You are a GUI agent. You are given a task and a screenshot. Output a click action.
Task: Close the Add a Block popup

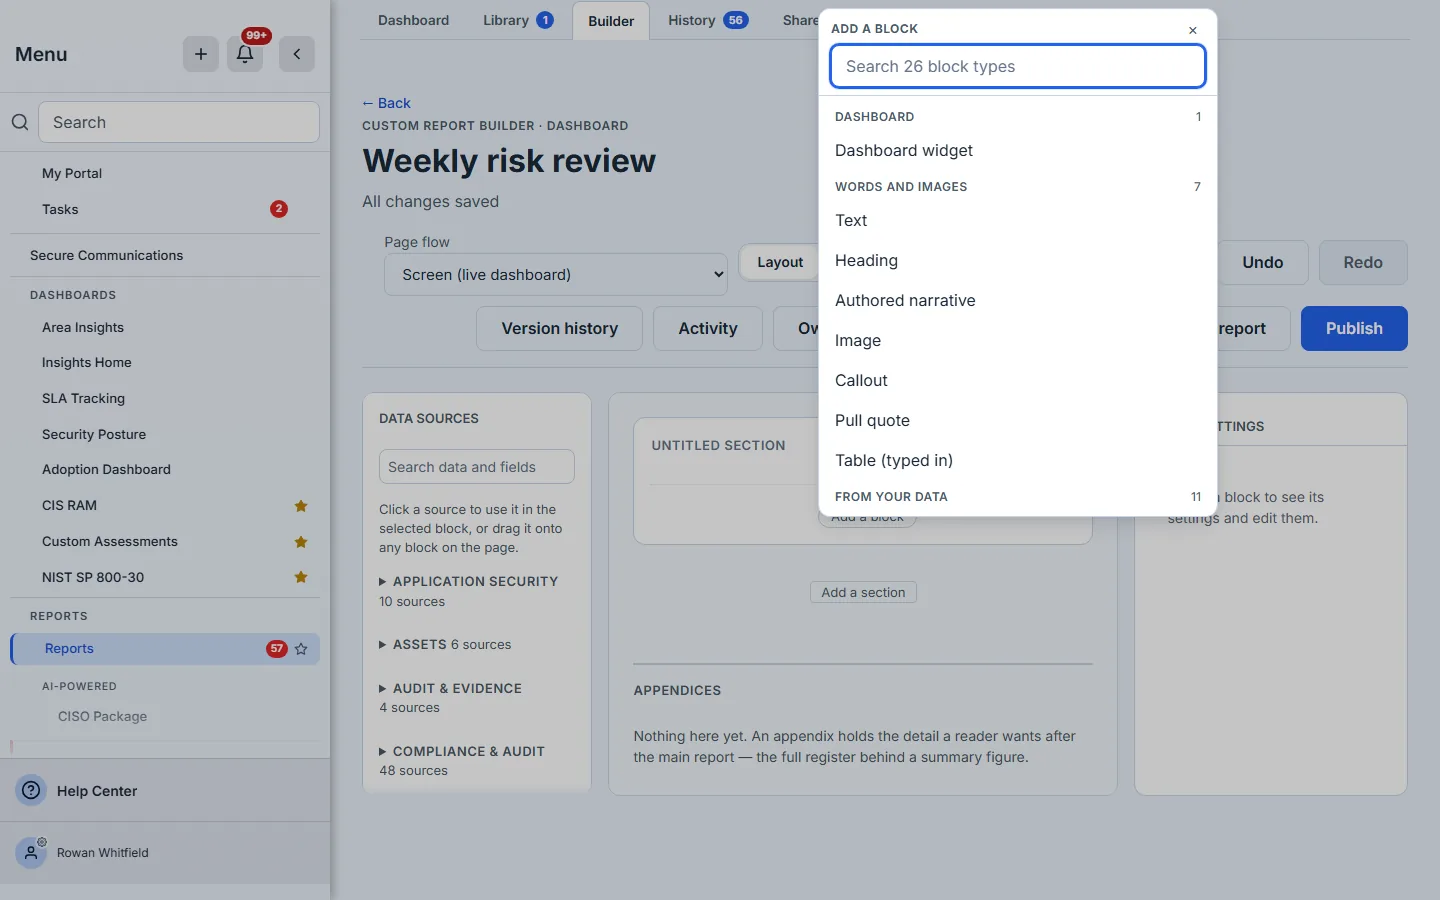1193,30
